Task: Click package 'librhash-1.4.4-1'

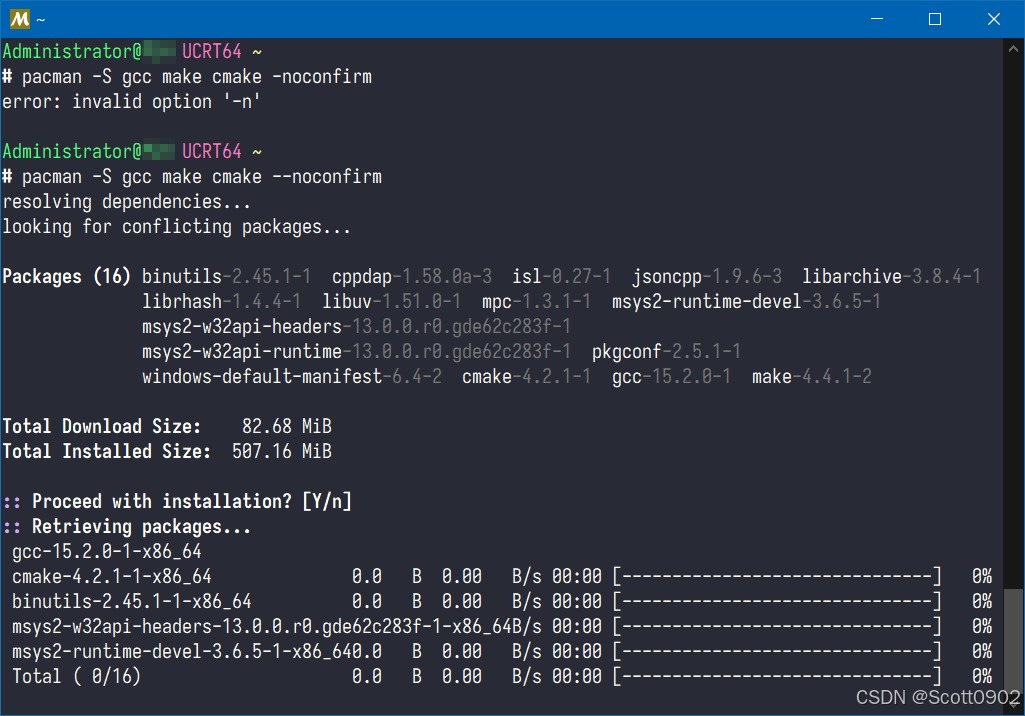Action: 222,301
